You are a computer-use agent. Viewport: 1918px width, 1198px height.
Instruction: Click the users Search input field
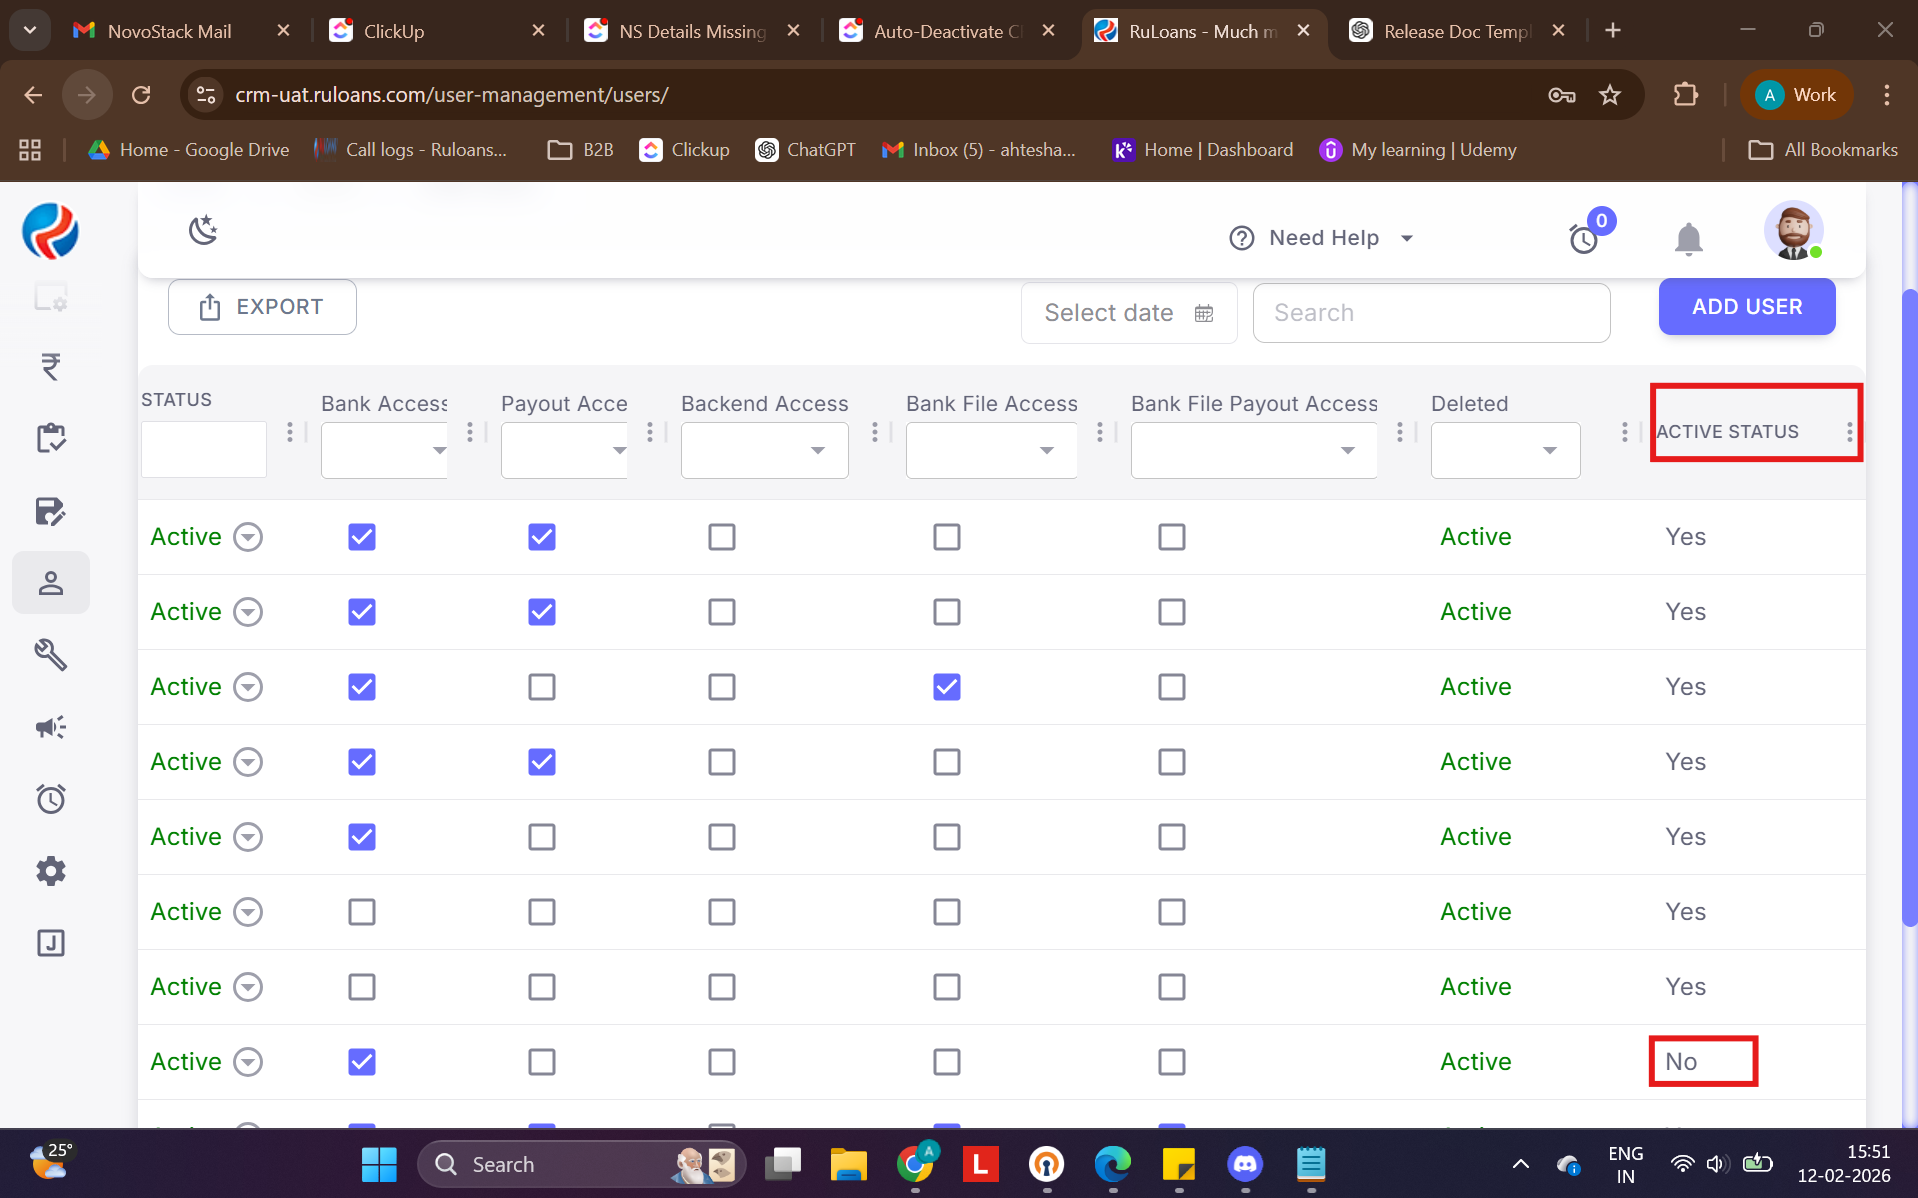pyautogui.click(x=1431, y=313)
